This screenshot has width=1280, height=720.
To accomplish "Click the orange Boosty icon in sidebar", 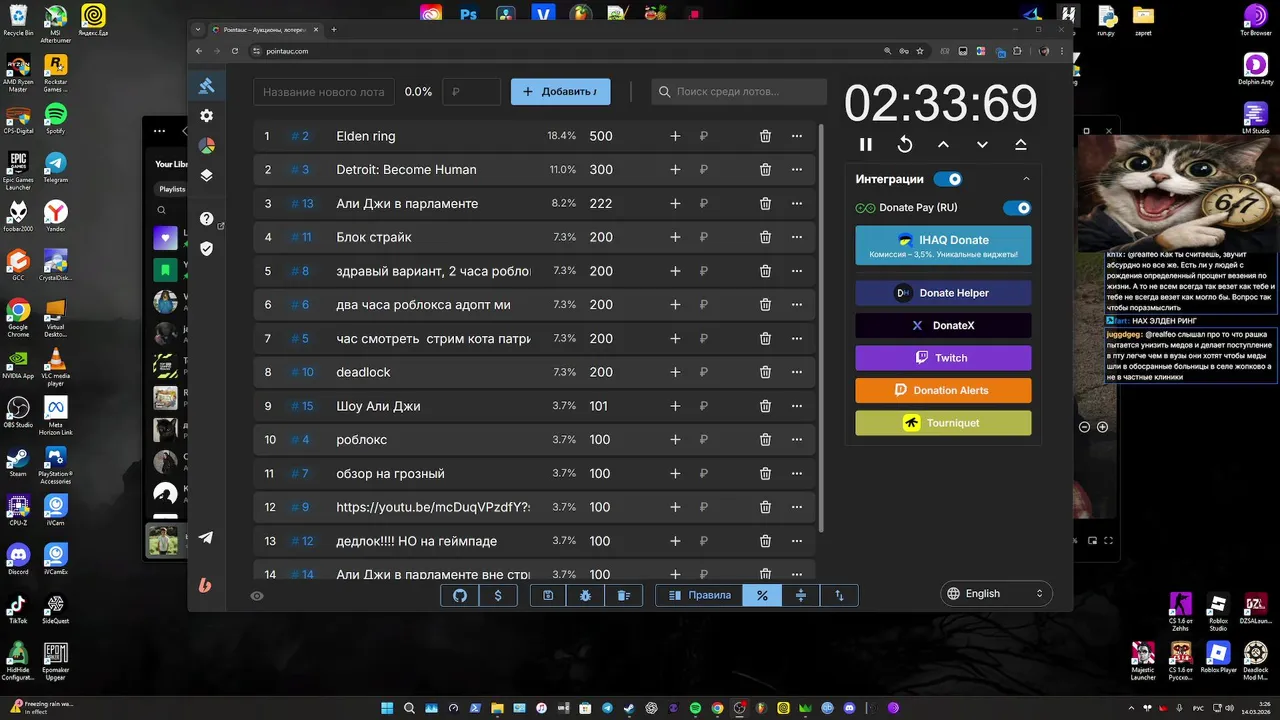I will pyautogui.click(x=205, y=585).
